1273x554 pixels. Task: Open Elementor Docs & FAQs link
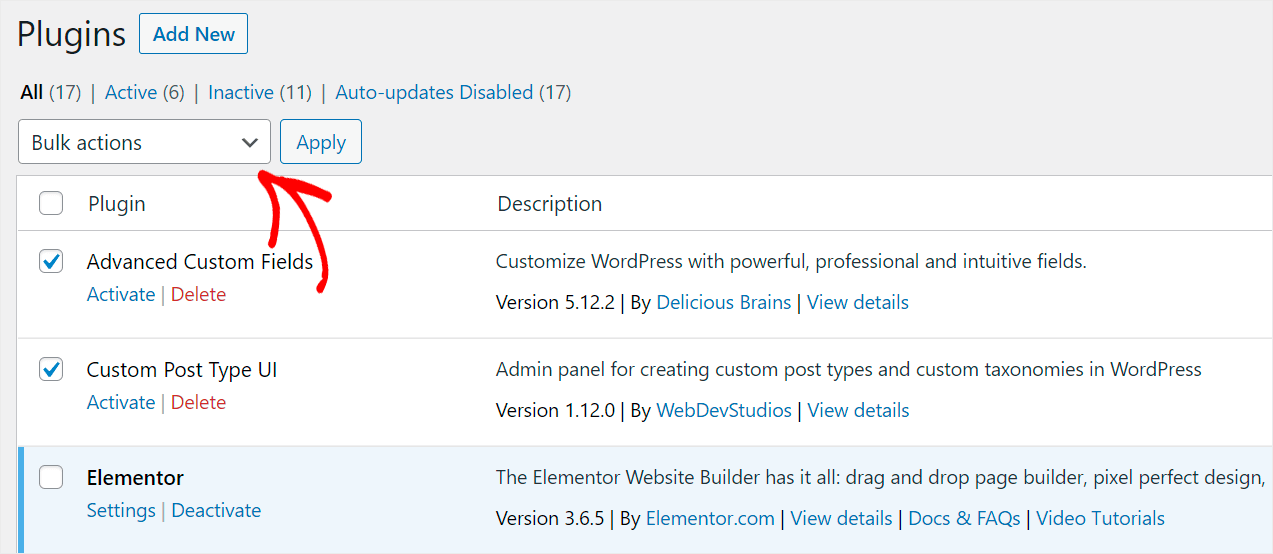(964, 518)
